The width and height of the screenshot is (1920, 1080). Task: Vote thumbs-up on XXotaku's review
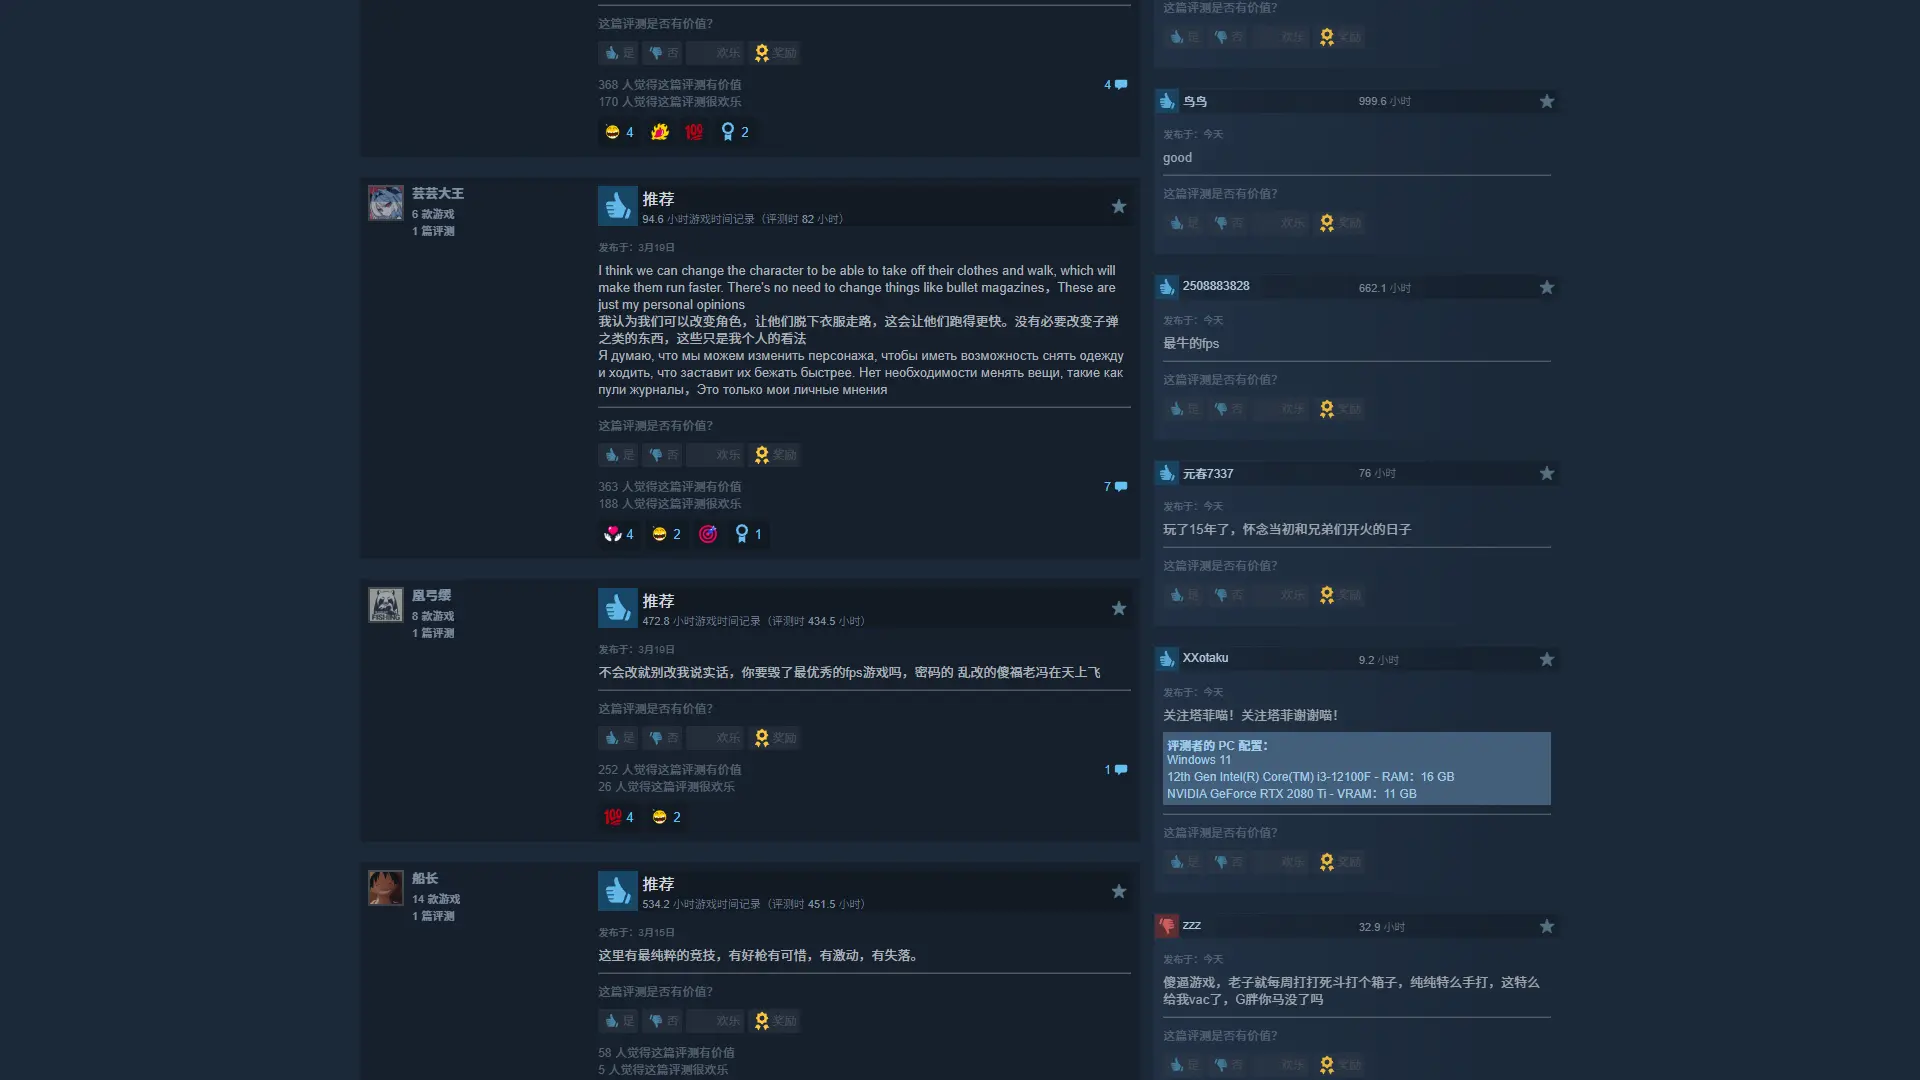1184,862
